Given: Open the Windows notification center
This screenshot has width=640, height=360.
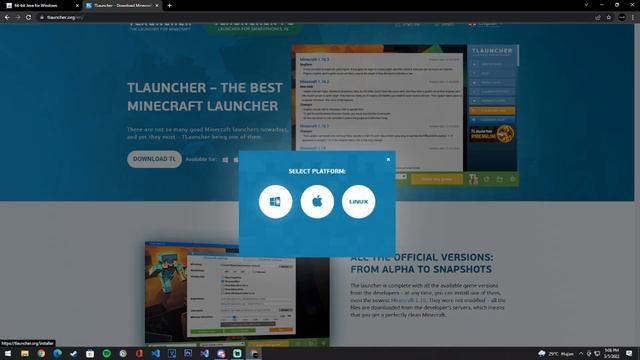Looking at the screenshot, I should click(629, 353).
